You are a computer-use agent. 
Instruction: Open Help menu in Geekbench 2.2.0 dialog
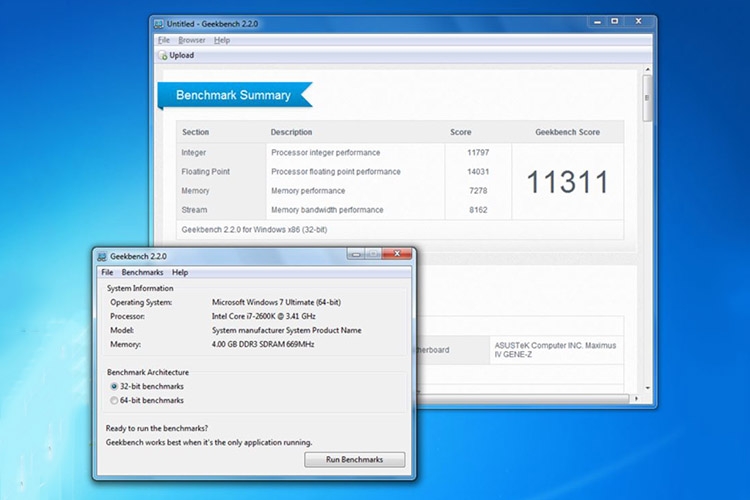(180, 272)
